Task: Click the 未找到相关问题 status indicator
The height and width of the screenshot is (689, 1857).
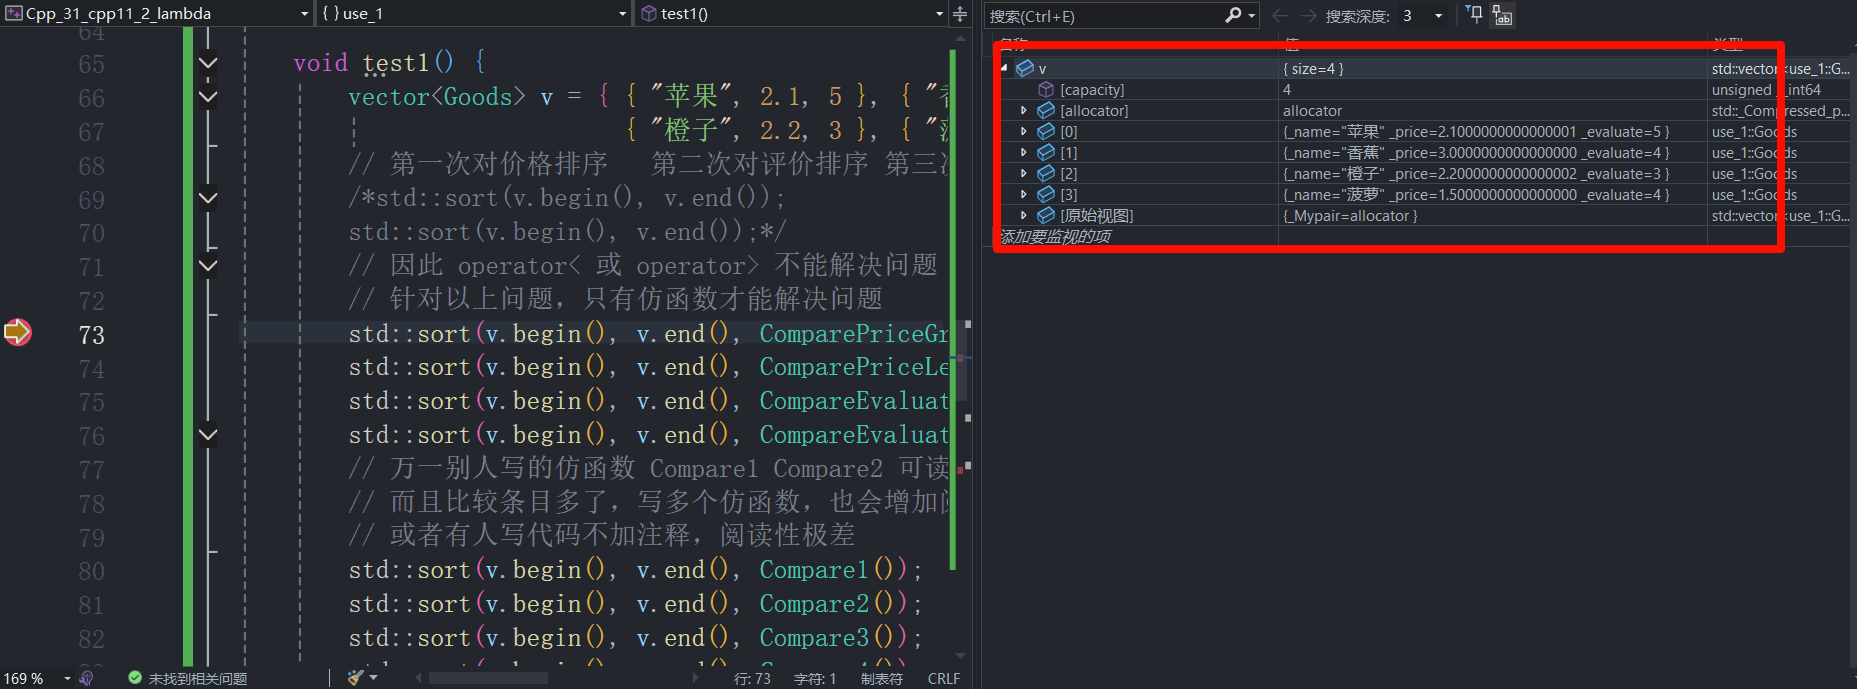Action: [187, 678]
